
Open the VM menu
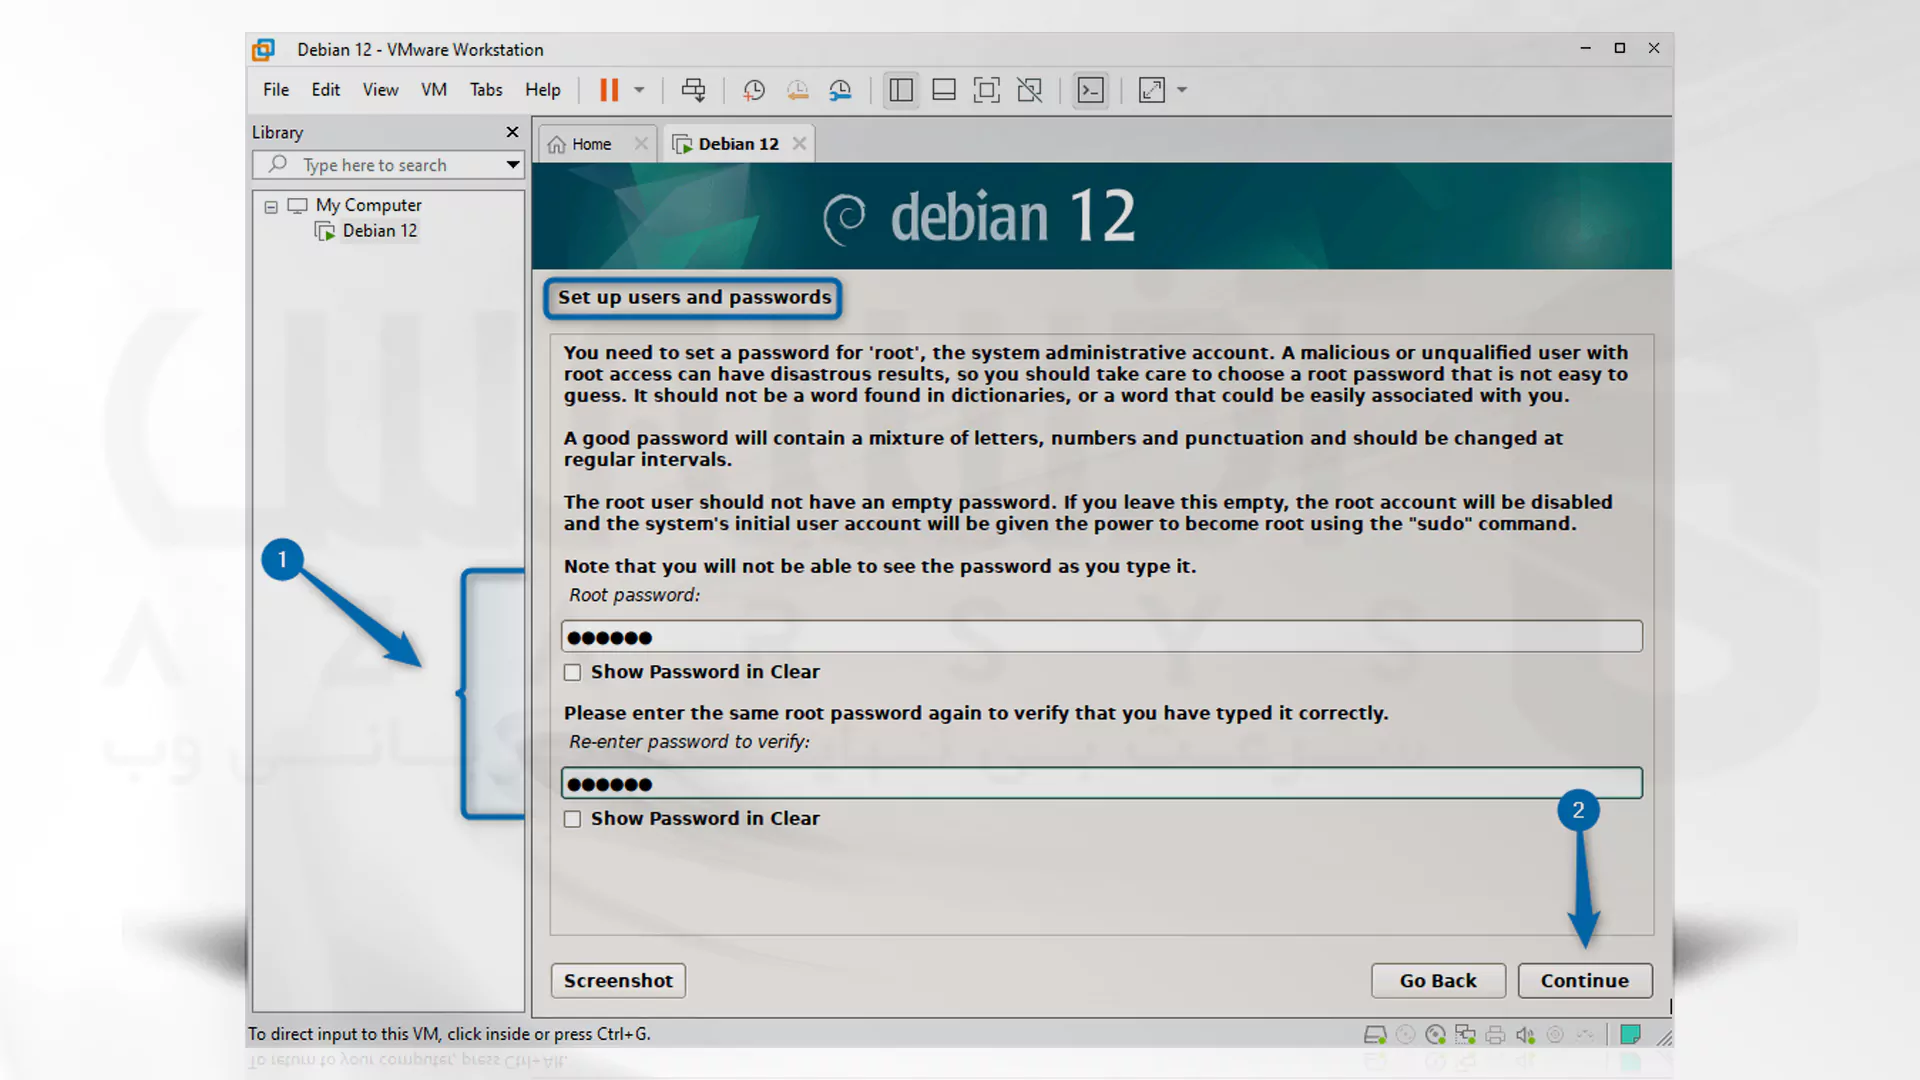click(434, 90)
